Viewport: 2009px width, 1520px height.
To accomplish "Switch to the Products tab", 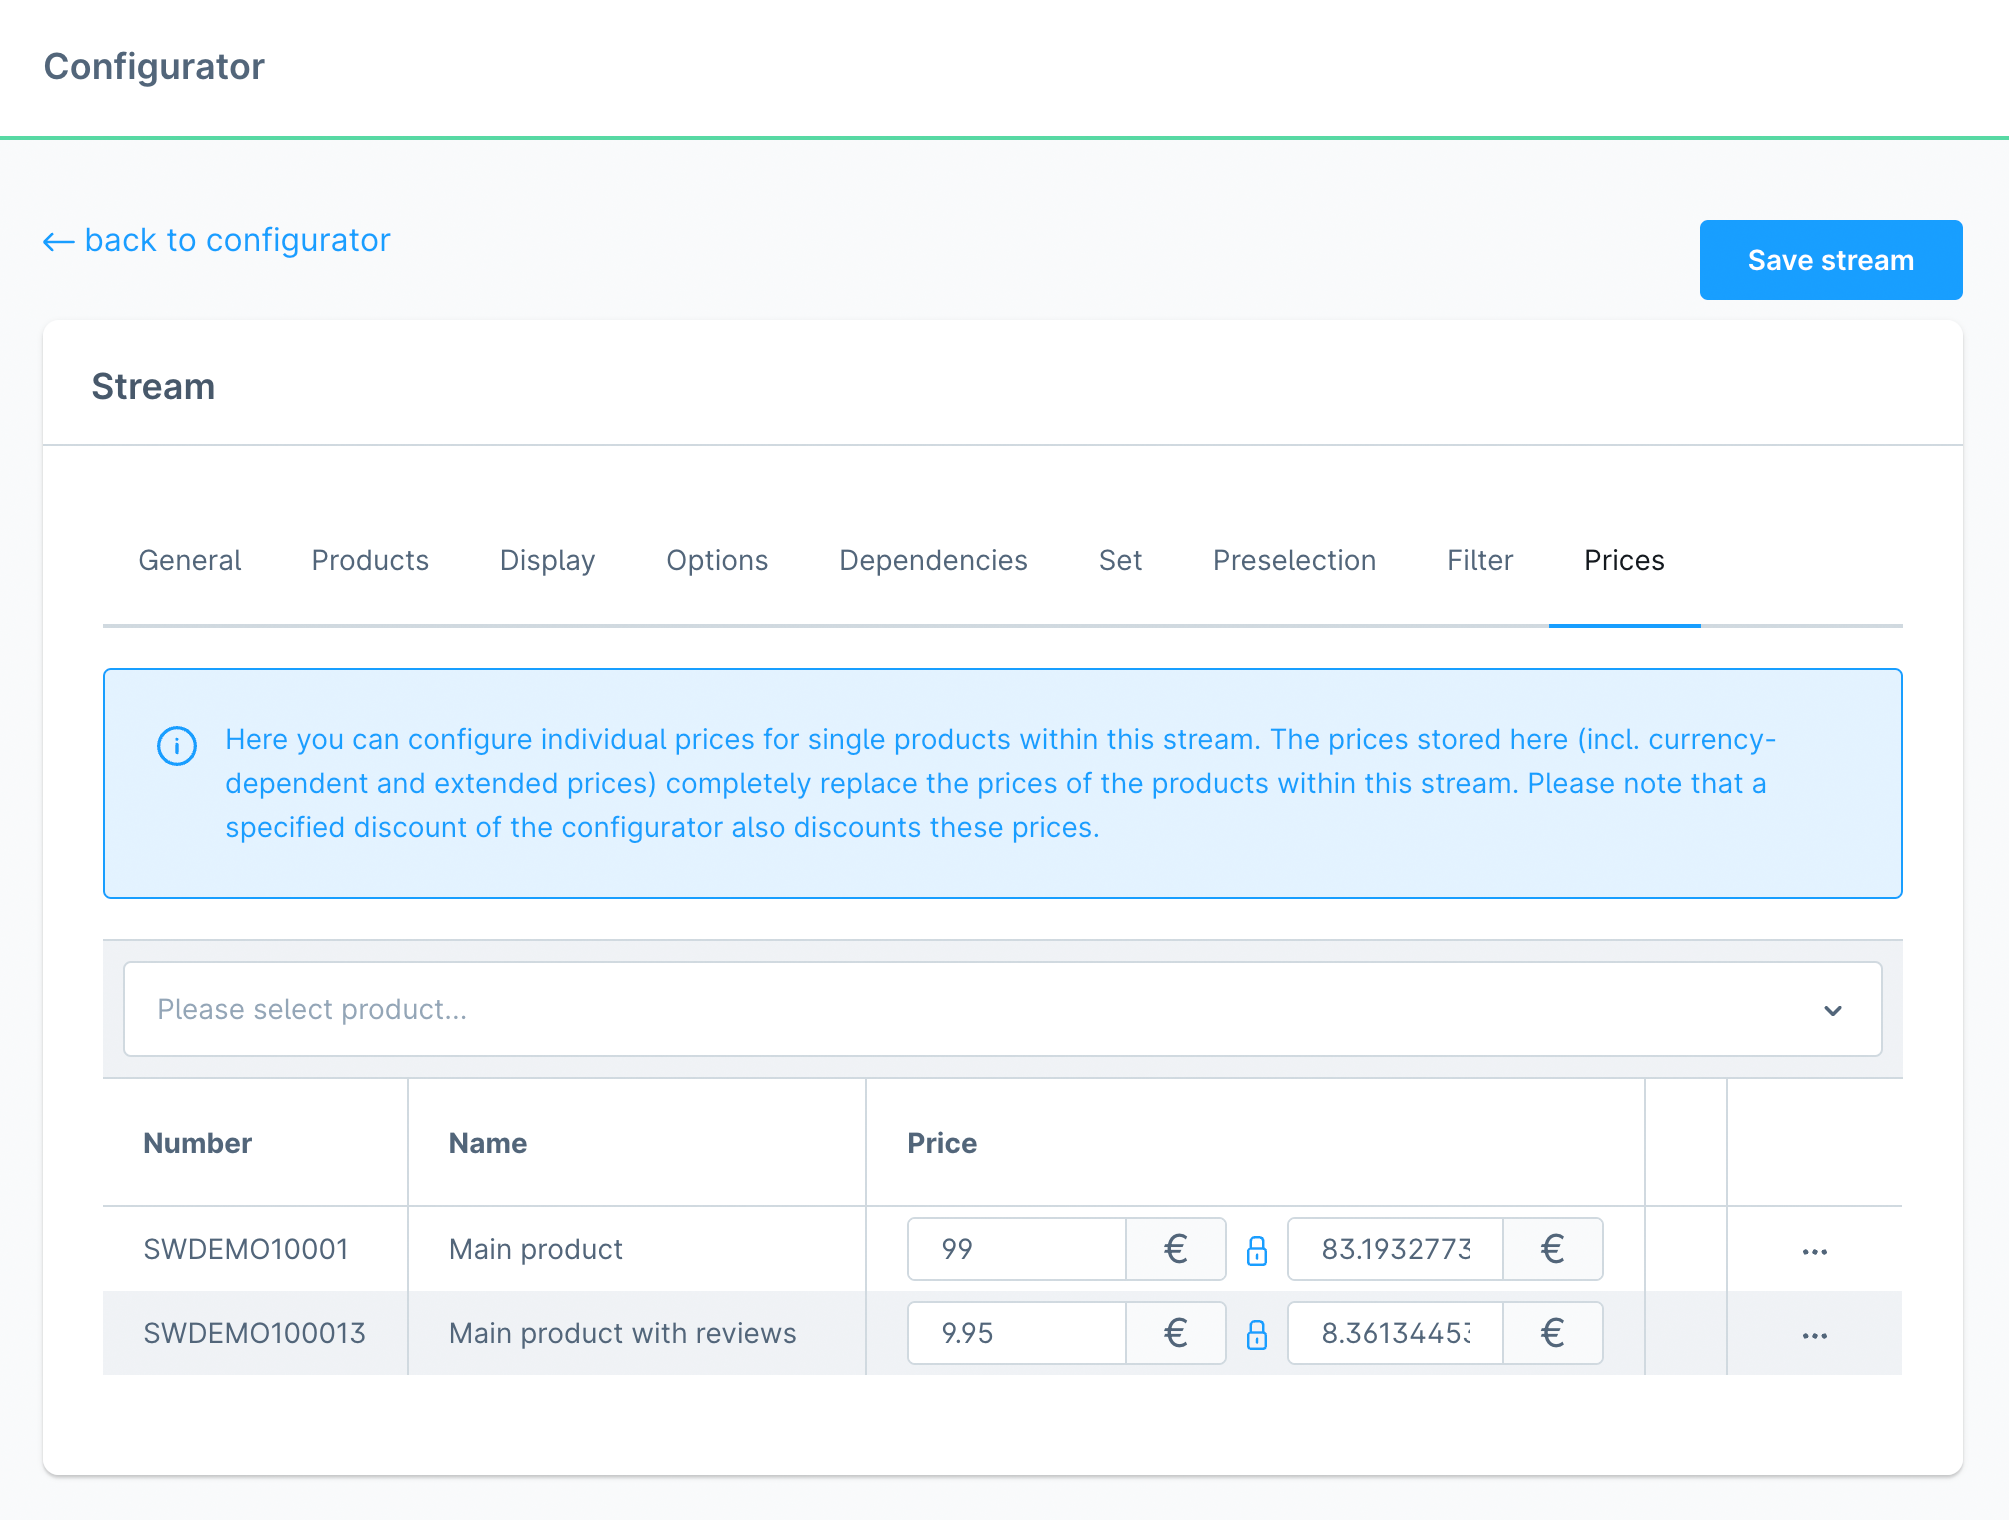I will point(370,559).
